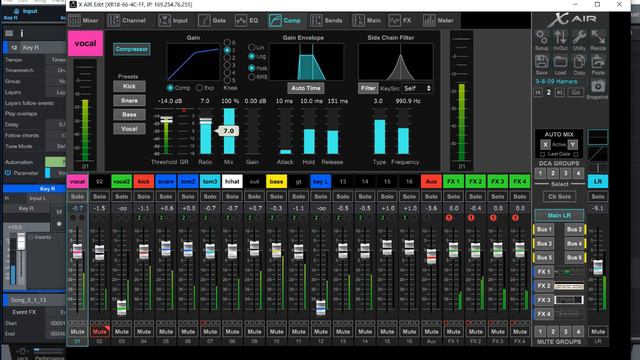Apply the Kick compressor preset
The image size is (640, 360).
pos(129,86)
